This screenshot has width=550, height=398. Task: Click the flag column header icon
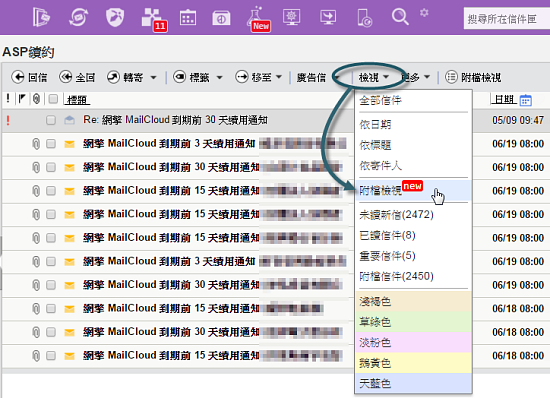click(22, 99)
